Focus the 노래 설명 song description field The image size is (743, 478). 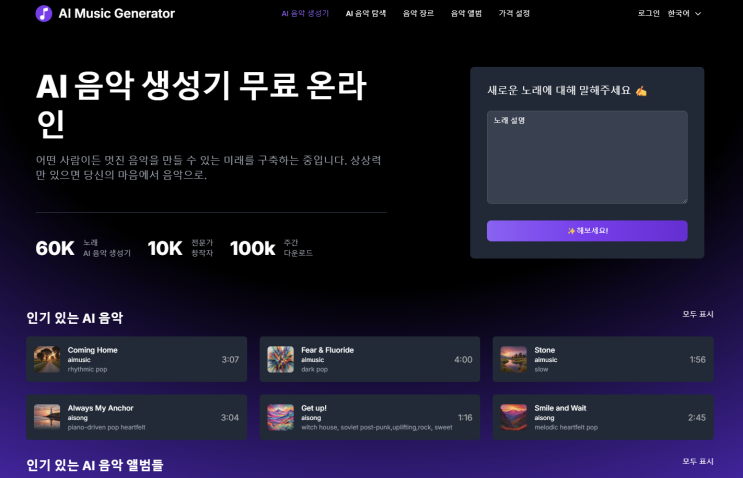click(x=587, y=157)
